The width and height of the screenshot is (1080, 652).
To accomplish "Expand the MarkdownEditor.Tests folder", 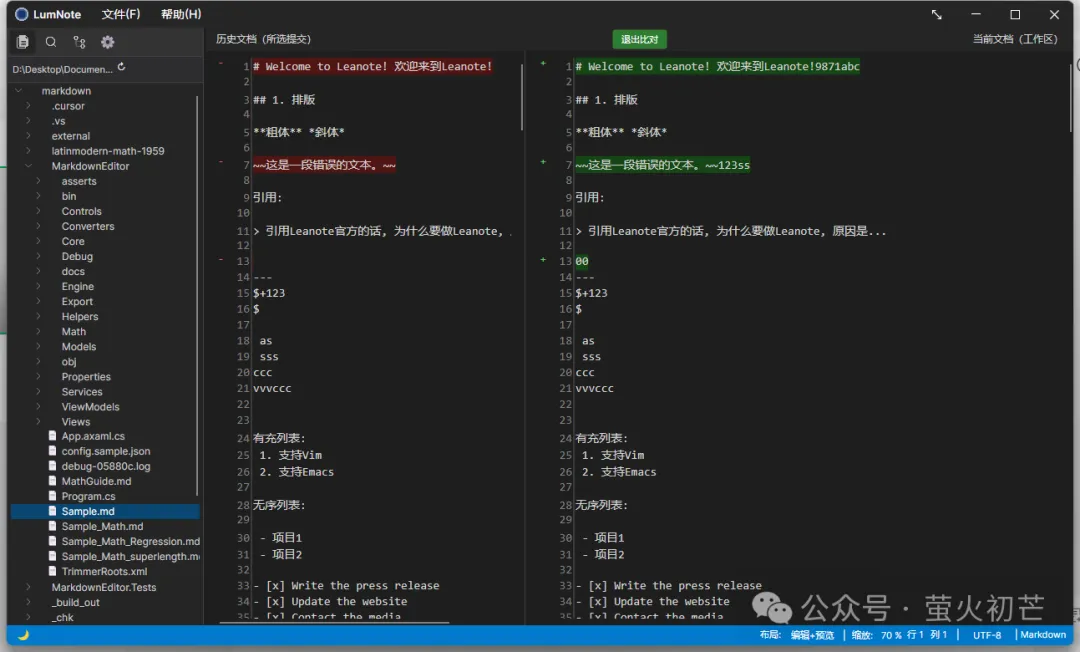I will [28, 587].
